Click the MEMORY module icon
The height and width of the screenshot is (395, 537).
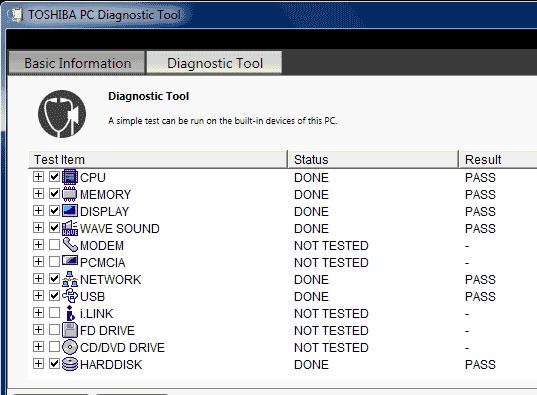[70, 194]
